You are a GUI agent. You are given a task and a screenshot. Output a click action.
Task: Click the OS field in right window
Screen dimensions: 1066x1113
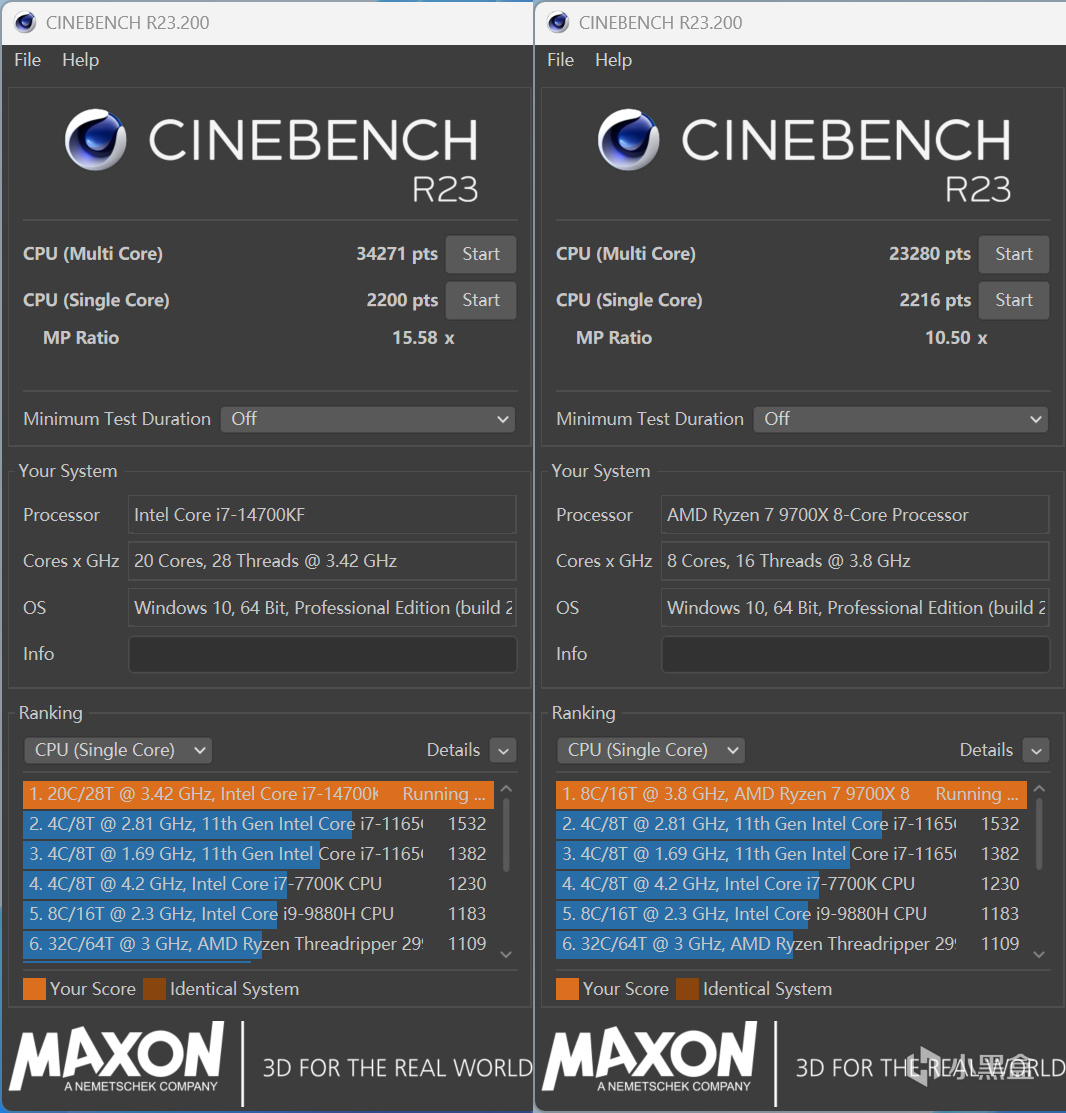coord(855,608)
